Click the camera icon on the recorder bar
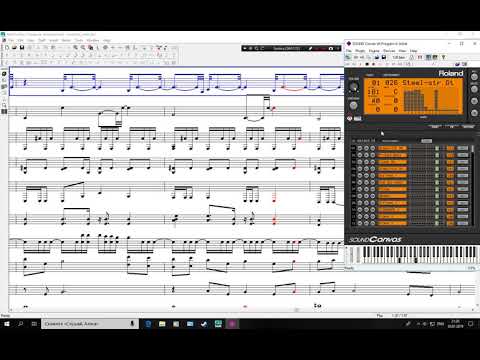480x360 pixels. (330, 48)
